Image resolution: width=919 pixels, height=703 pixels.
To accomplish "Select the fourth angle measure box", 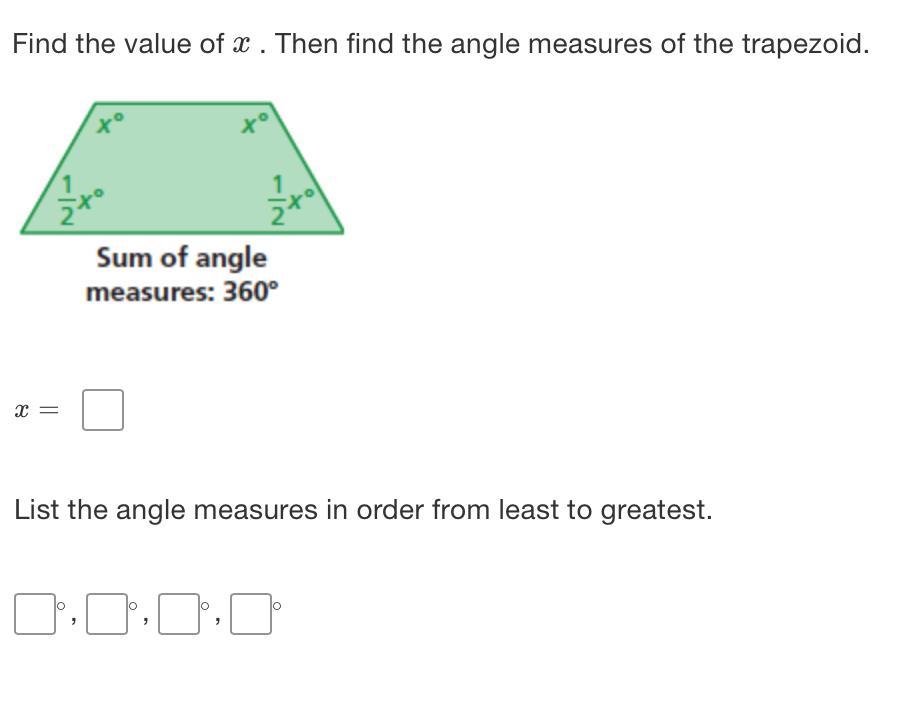I will (x=251, y=614).
